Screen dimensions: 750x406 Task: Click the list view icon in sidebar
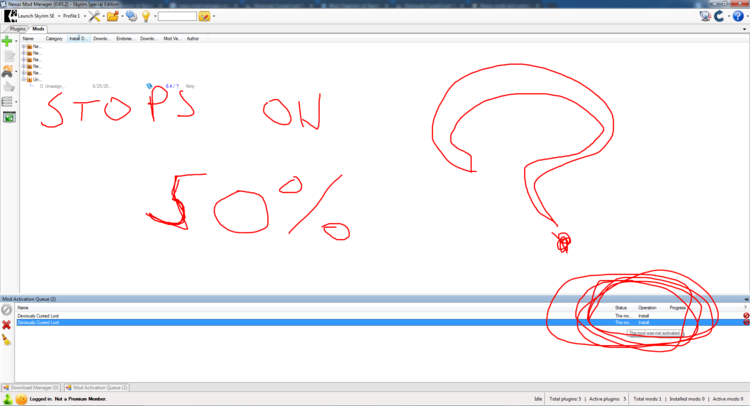7,101
